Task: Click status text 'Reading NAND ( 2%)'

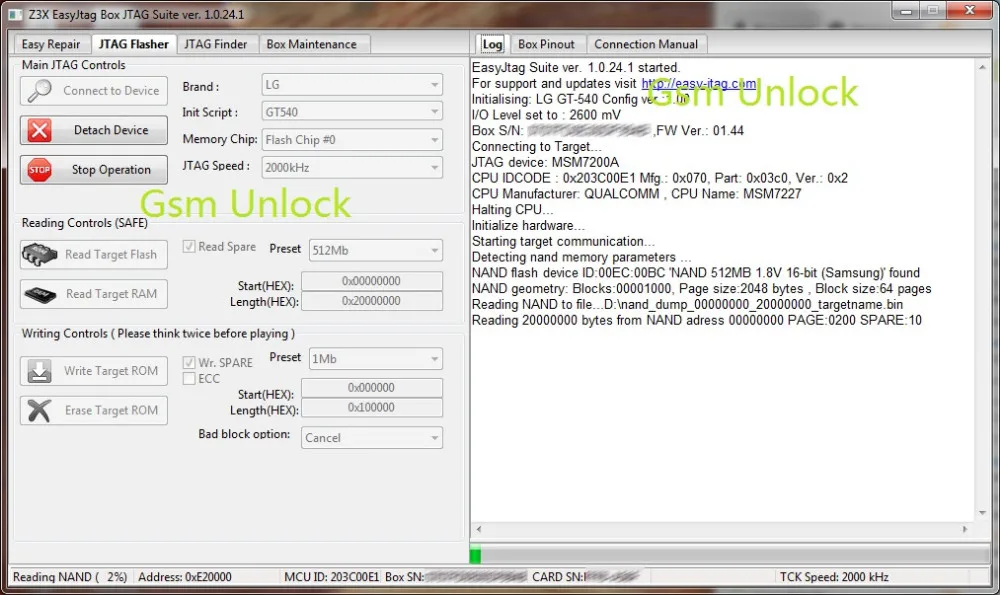Action: coord(70,577)
